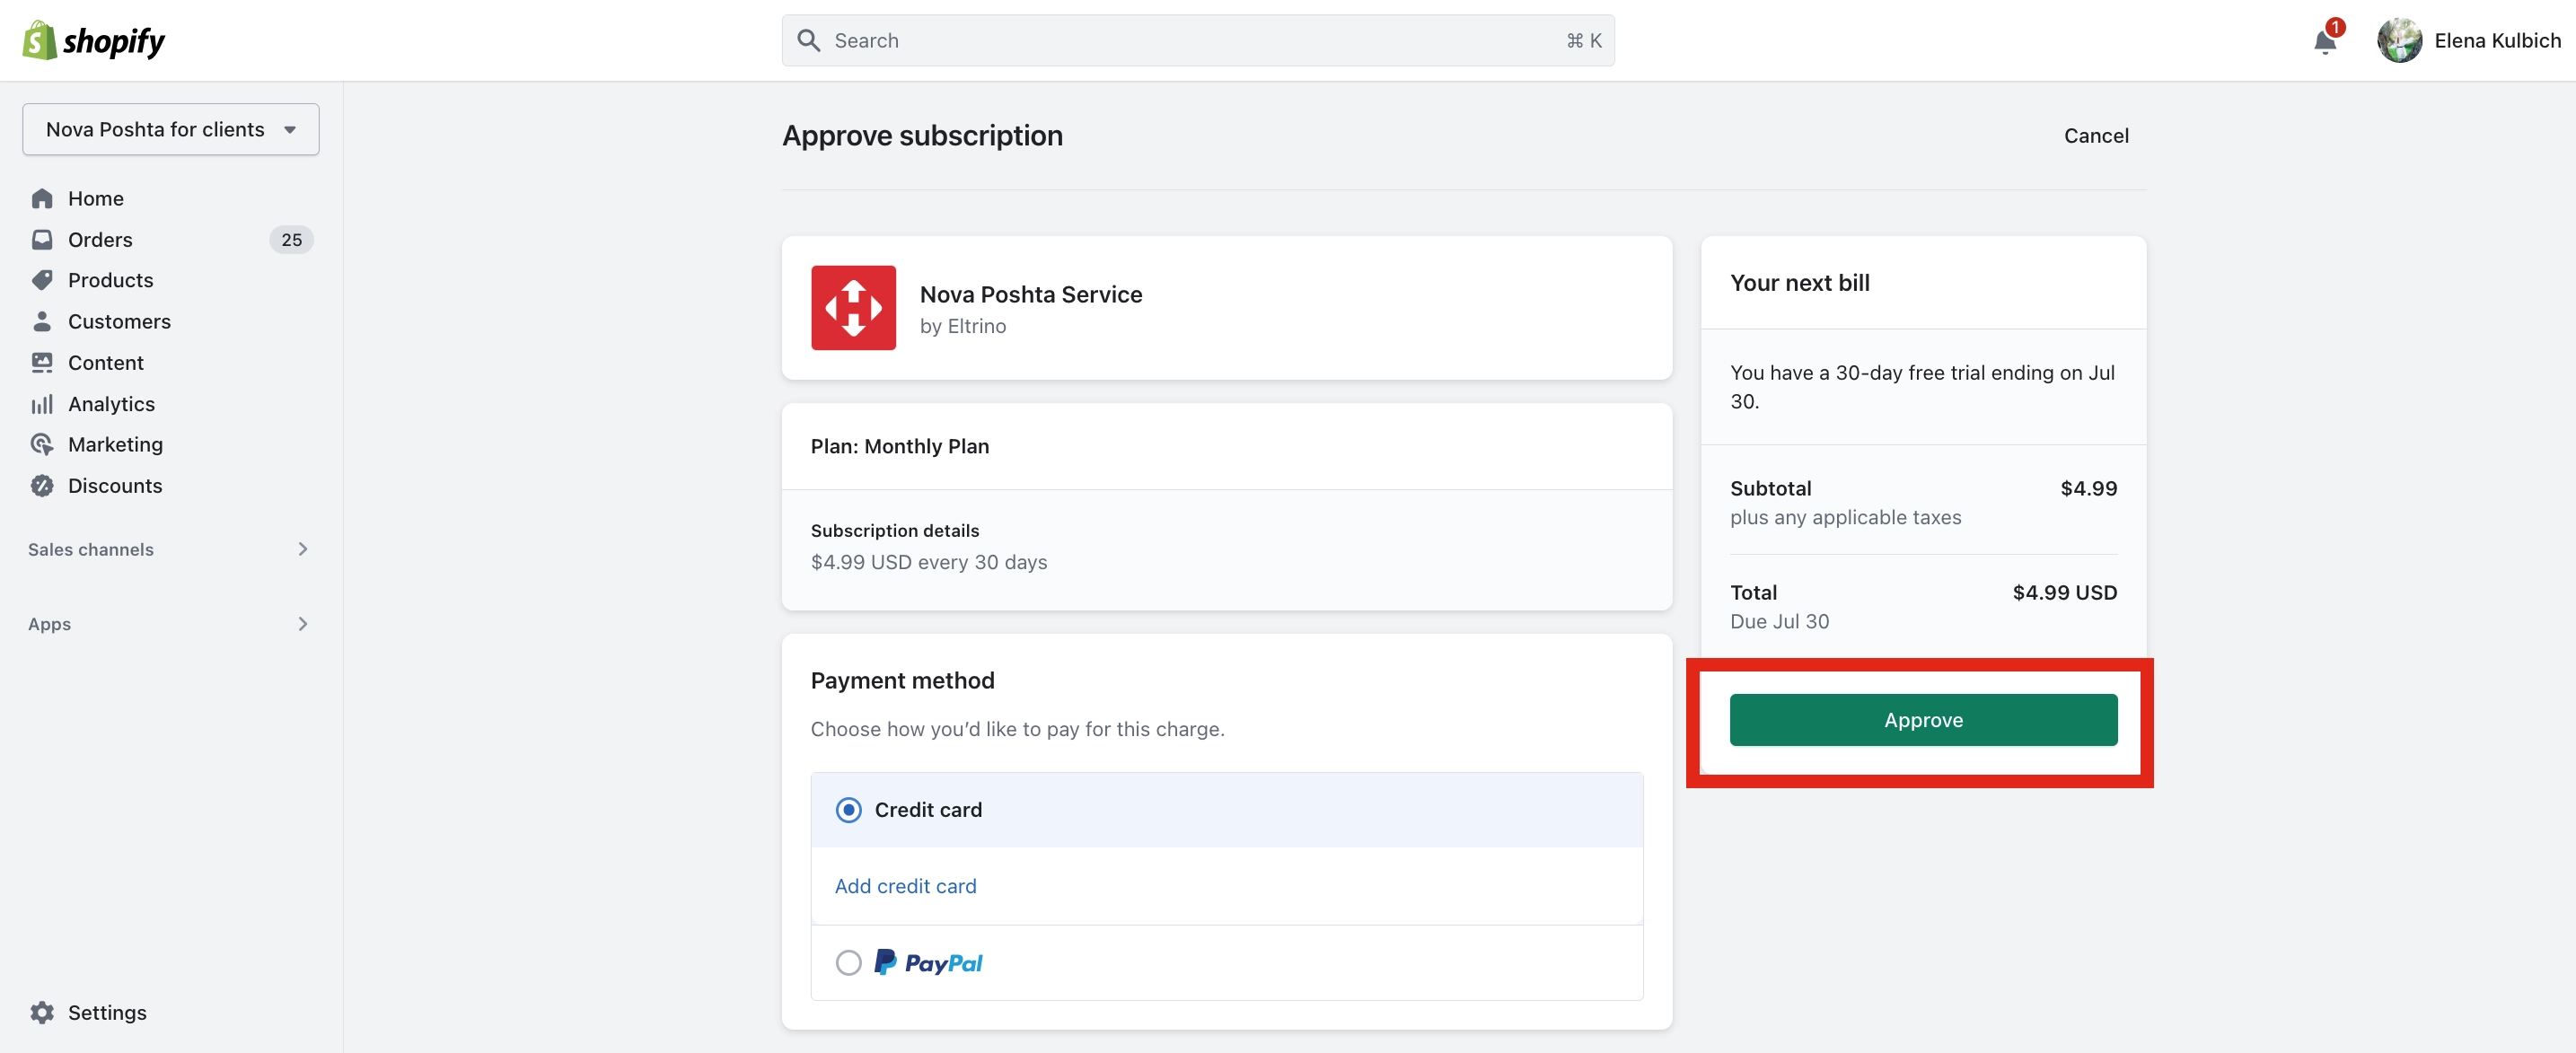
Task: Approve the subscription
Action: click(x=1923, y=720)
